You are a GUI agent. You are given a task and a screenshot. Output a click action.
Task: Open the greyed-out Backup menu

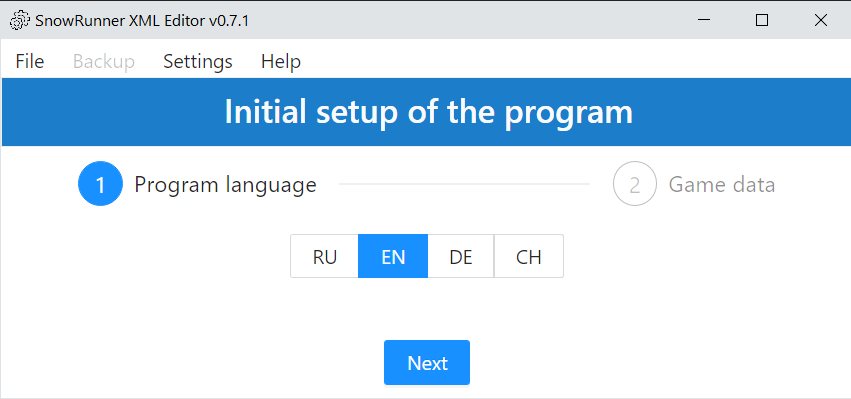pyautogui.click(x=103, y=61)
